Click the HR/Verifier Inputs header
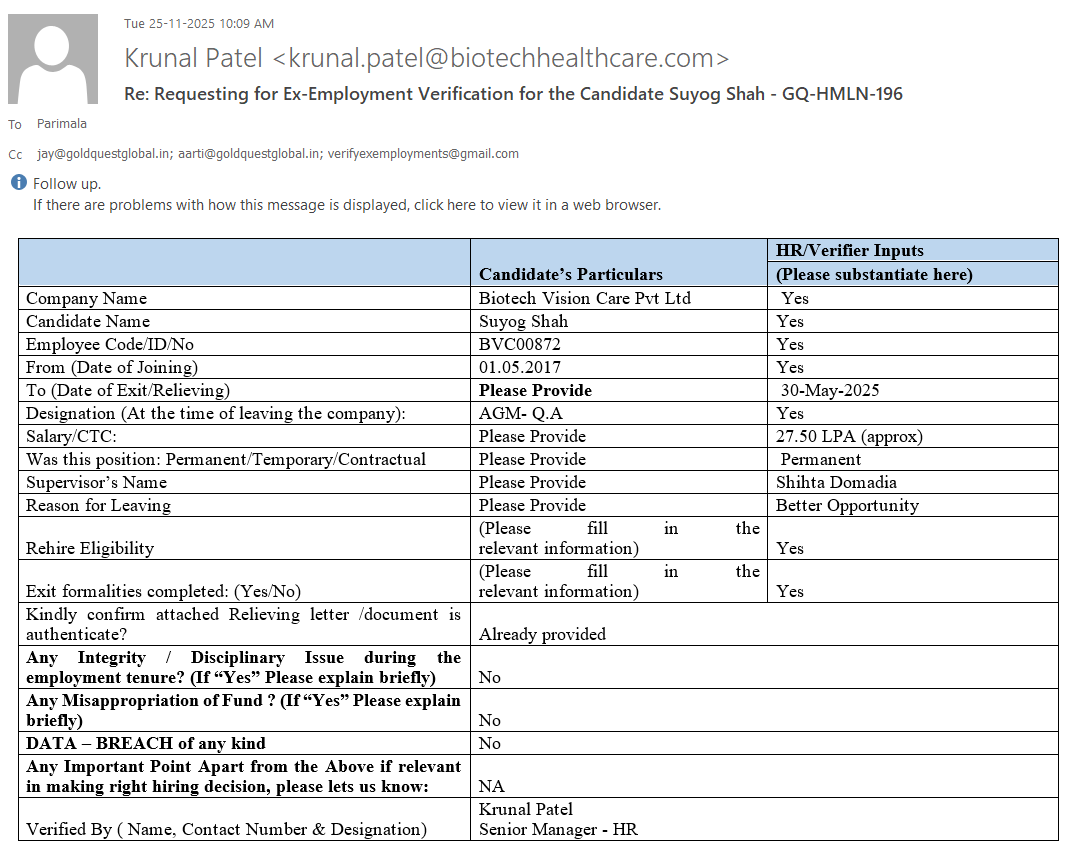Image resolution: width=1077 pixels, height=848 pixels. pos(850,251)
